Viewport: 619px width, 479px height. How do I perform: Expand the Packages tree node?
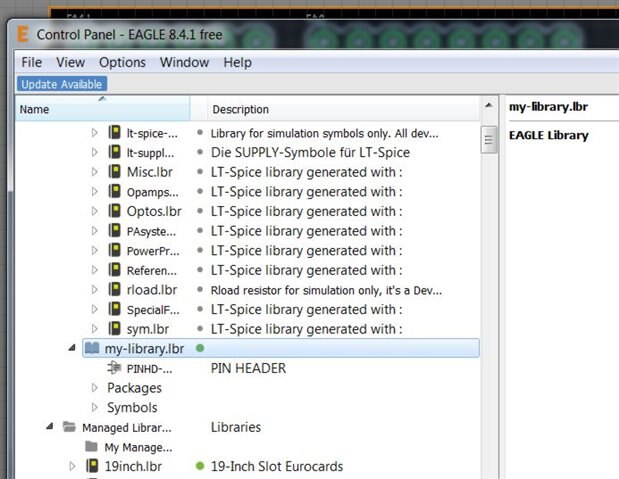[x=95, y=388]
